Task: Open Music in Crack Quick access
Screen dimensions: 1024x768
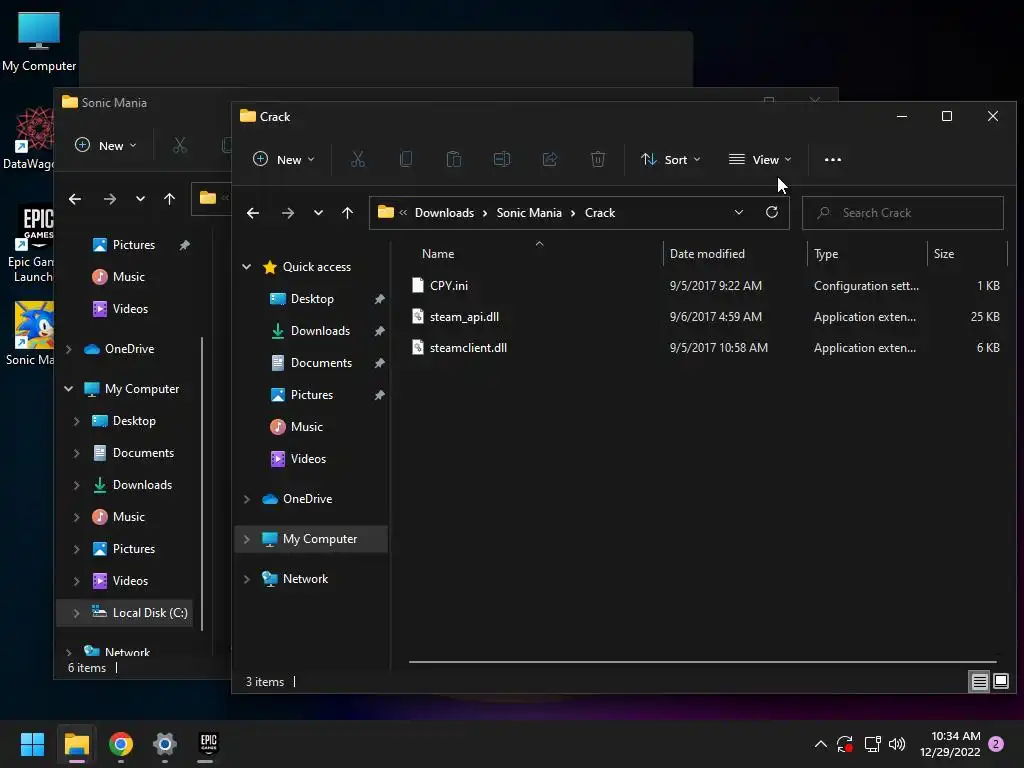Action: (306, 426)
